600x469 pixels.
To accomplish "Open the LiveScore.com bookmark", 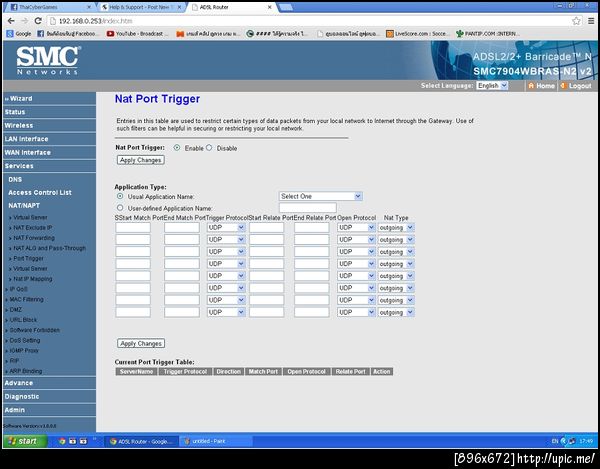I will coord(417,34).
